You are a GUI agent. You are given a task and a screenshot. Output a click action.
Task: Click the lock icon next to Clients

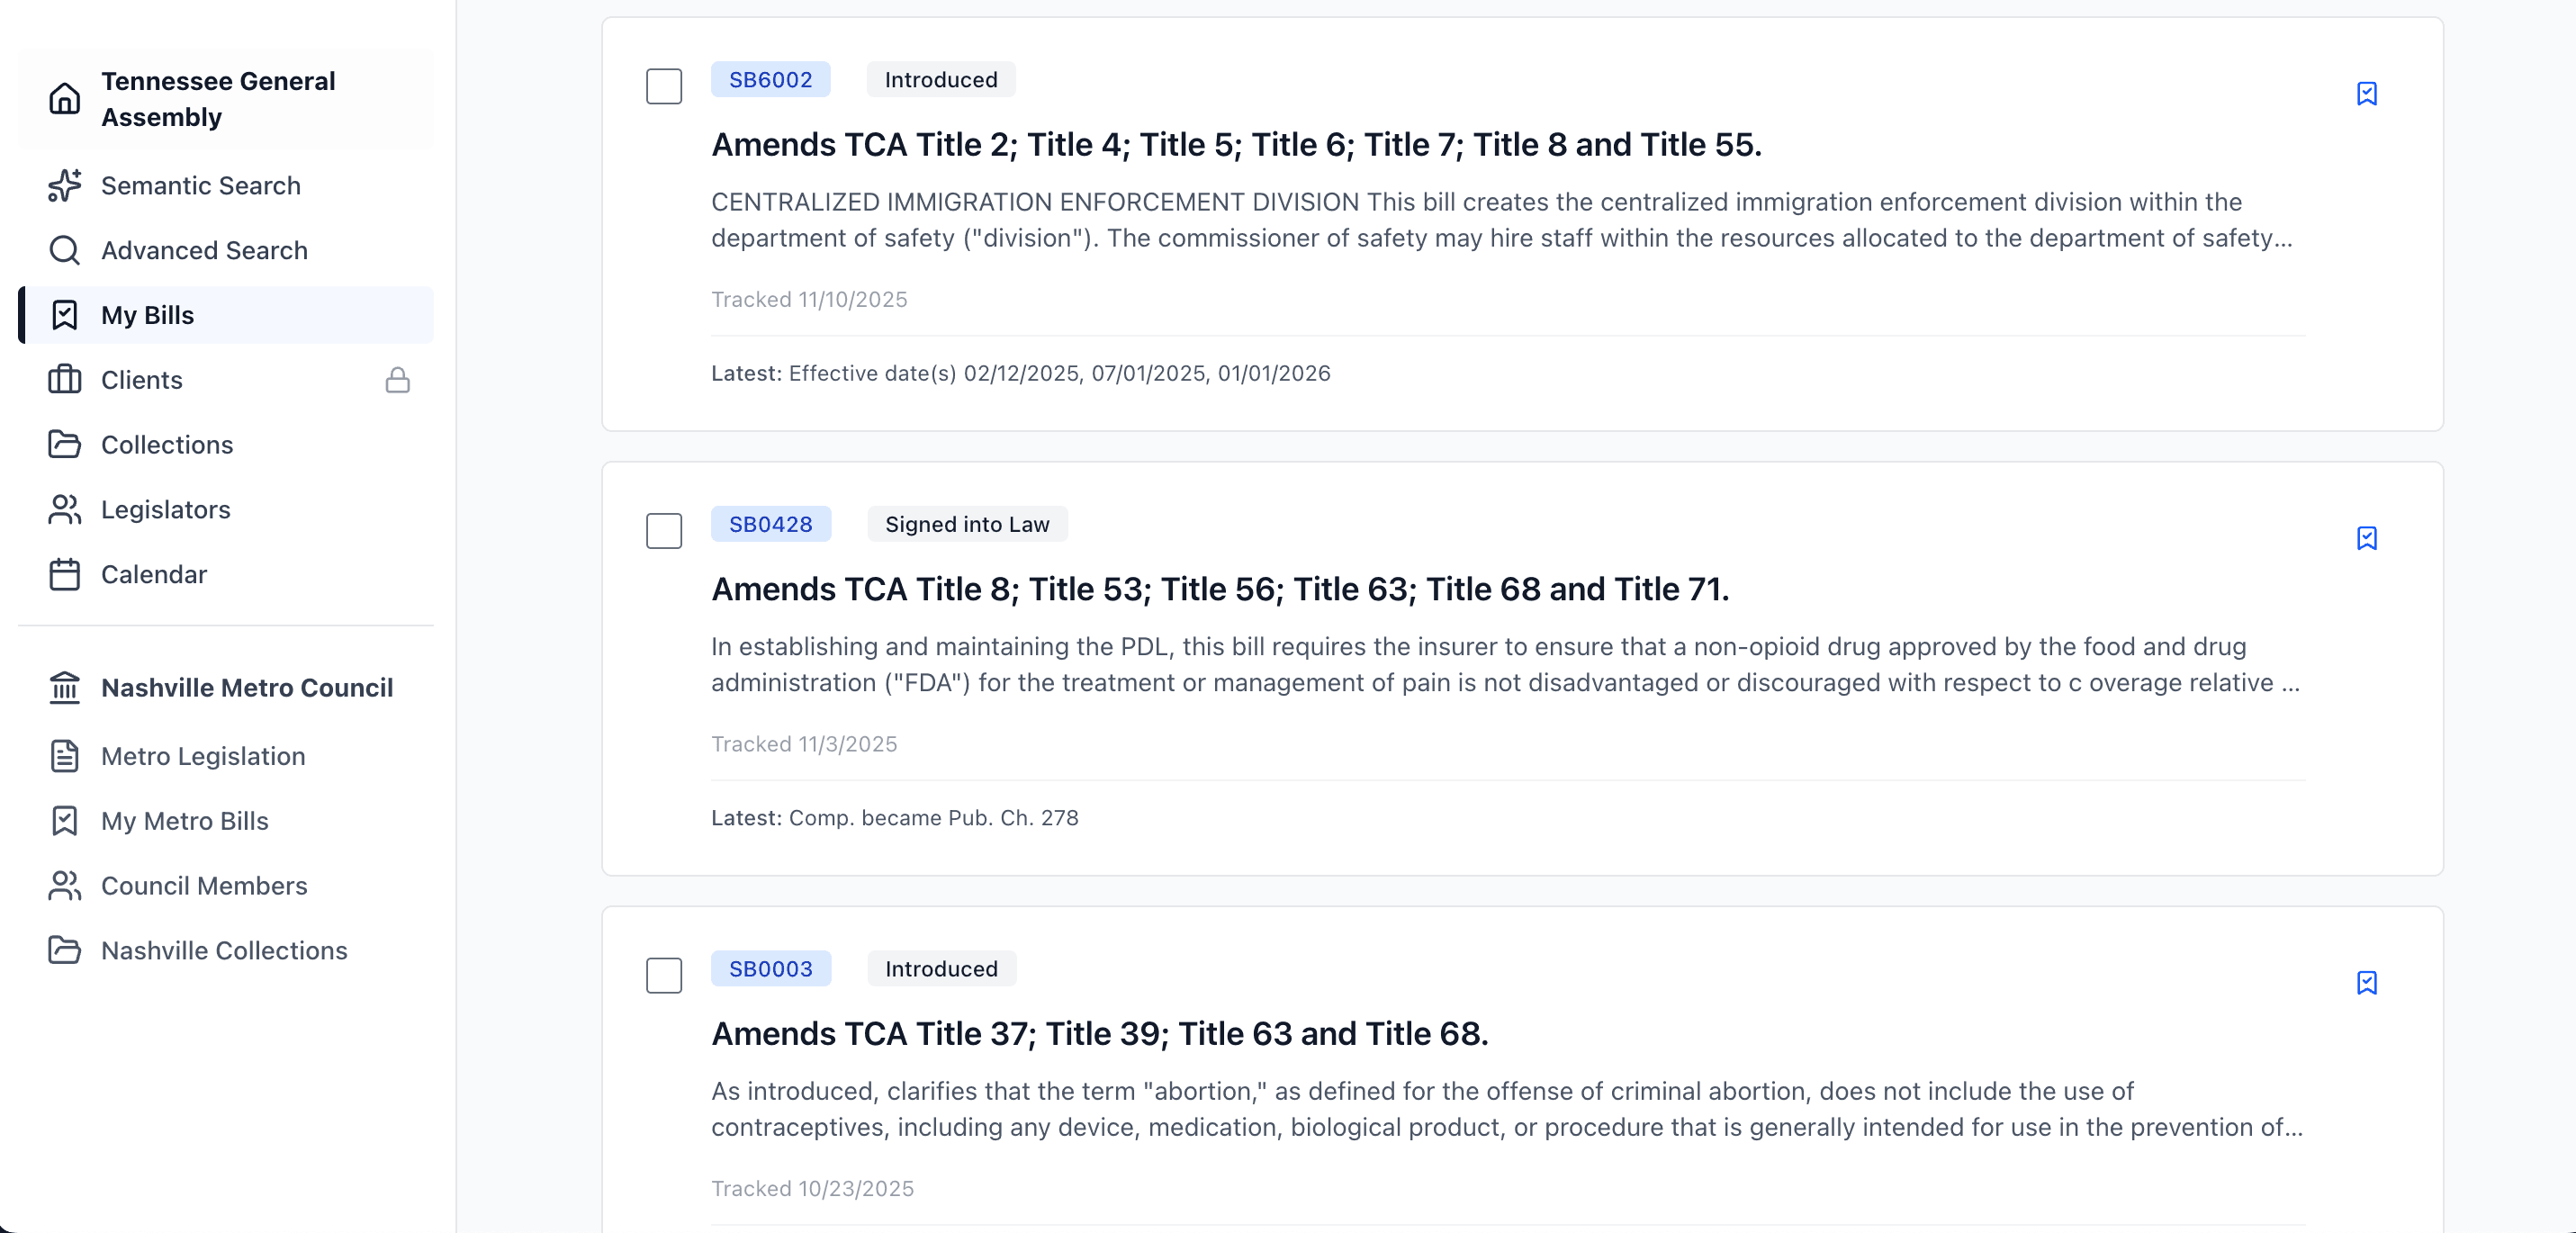click(397, 380)
